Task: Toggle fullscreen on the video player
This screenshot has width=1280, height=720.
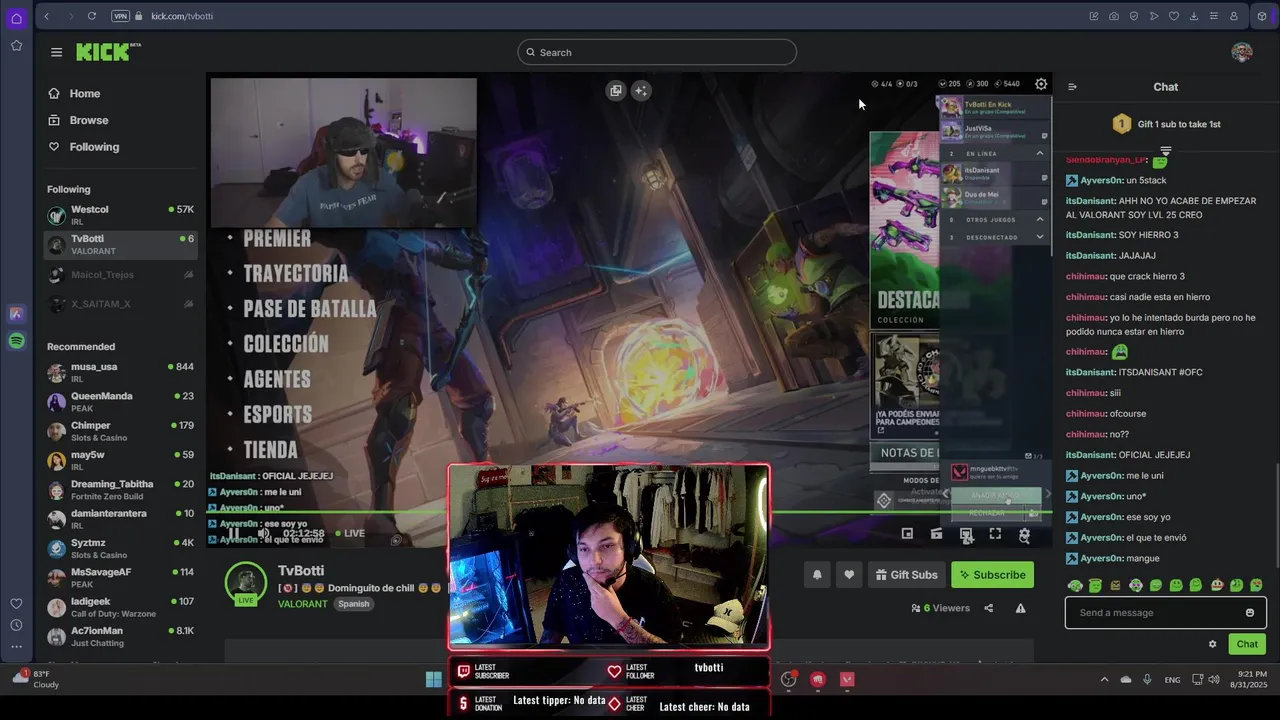Action: [995, 534]
